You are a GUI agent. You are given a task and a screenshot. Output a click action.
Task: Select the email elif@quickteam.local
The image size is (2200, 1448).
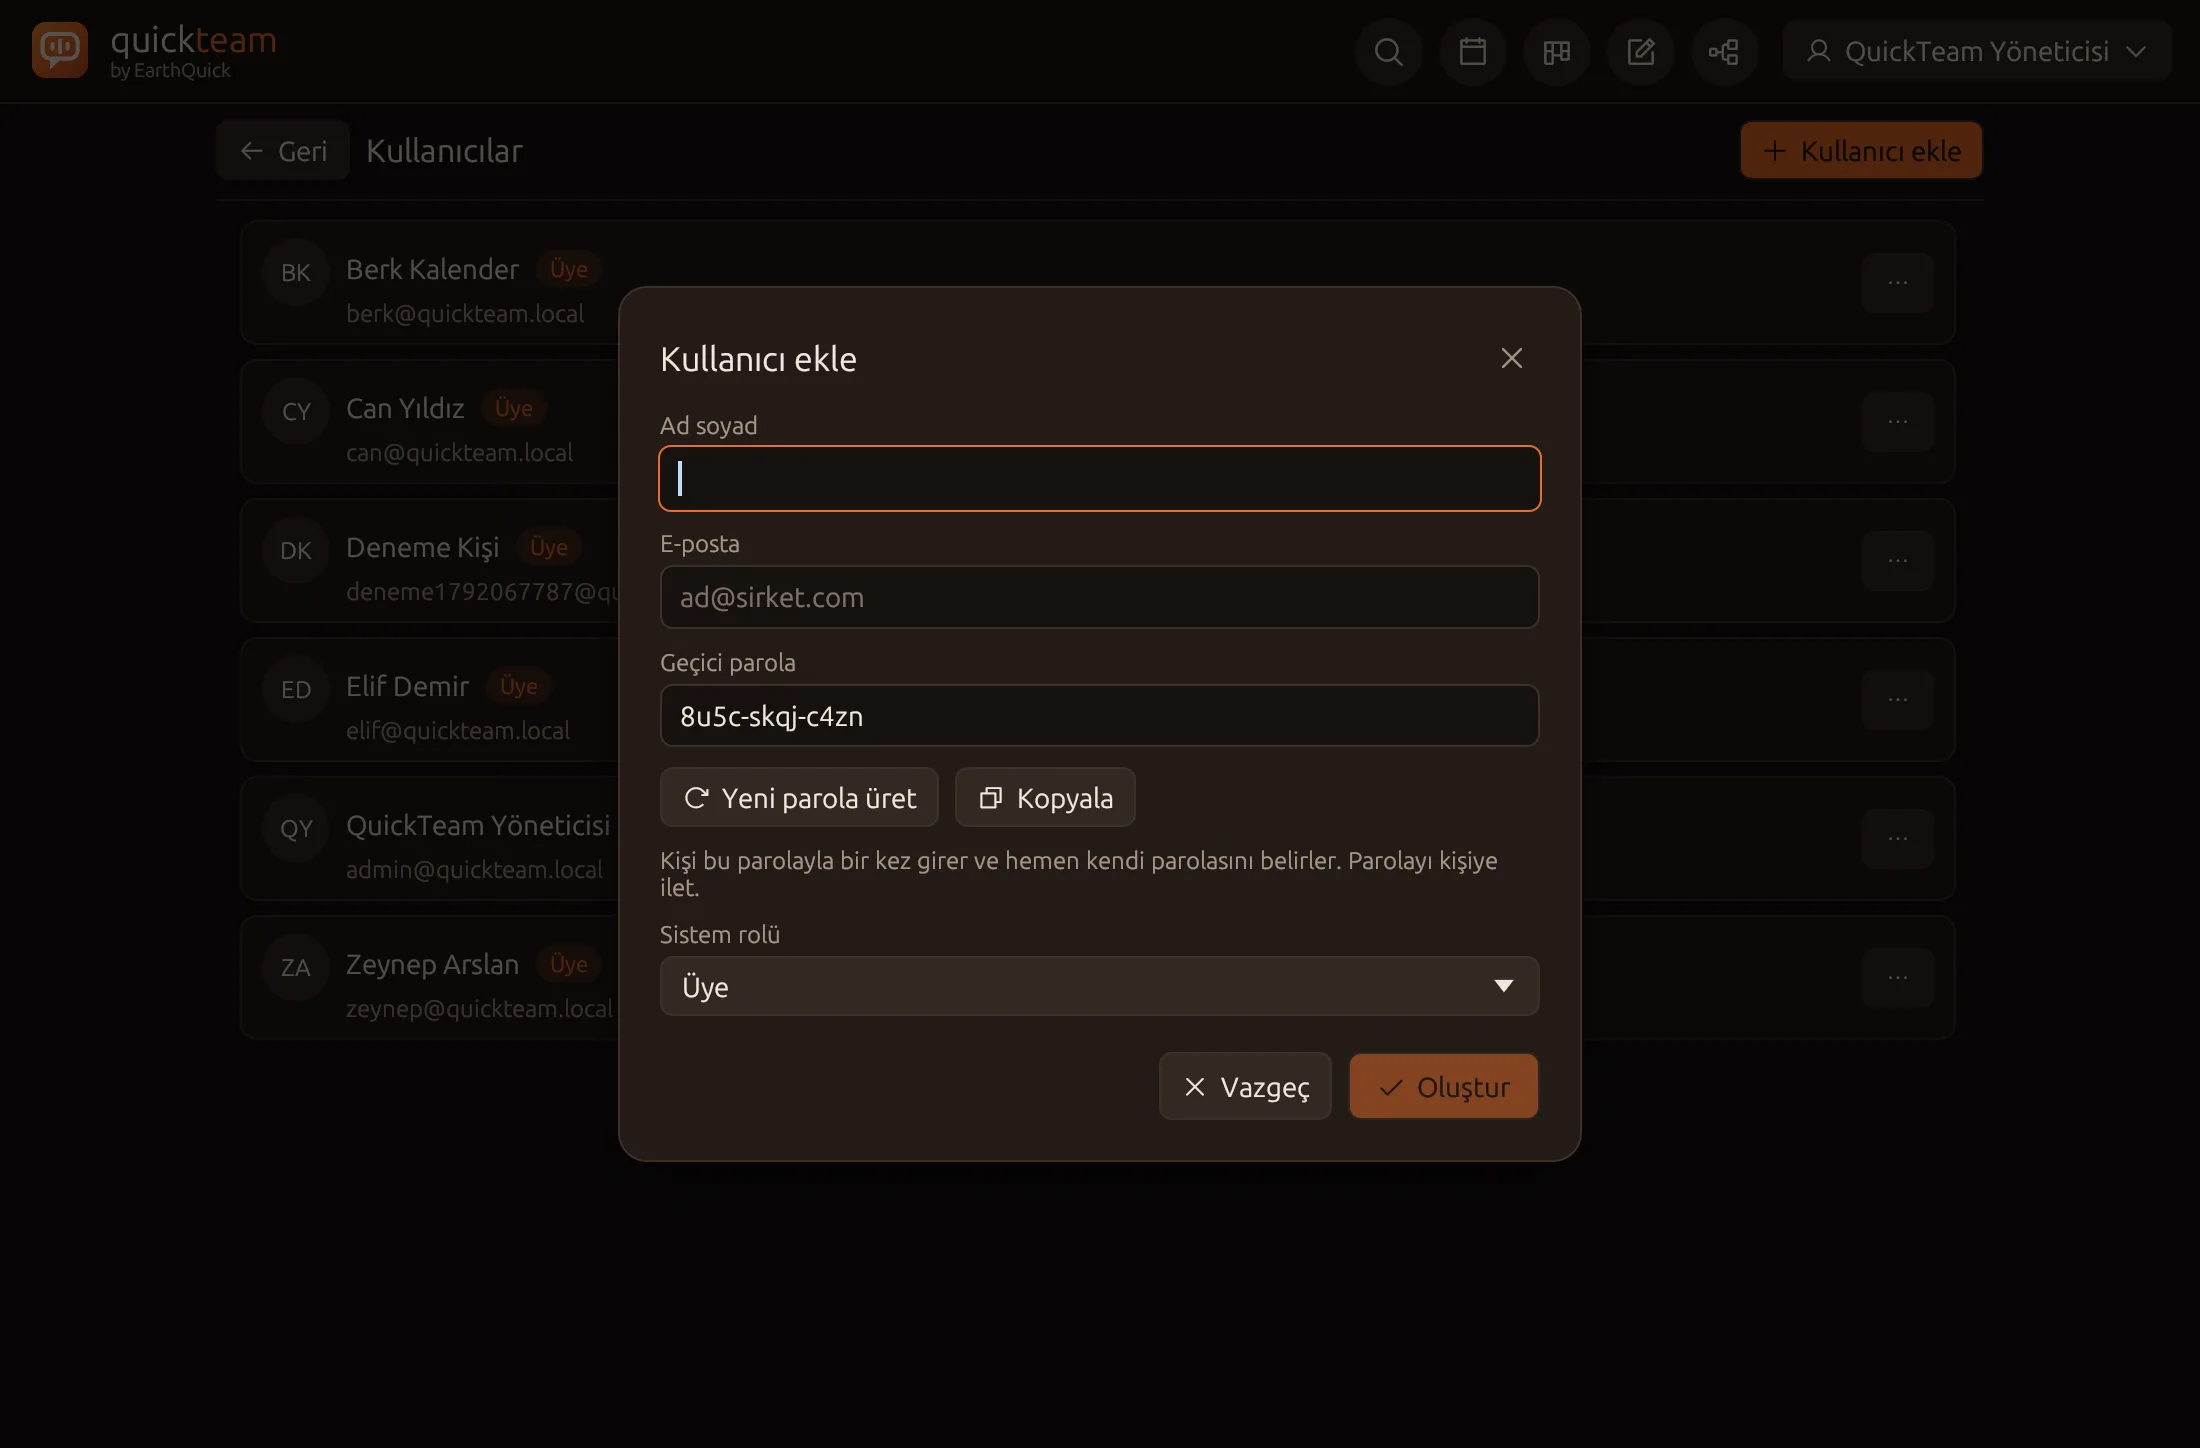[x=458, y=731]
